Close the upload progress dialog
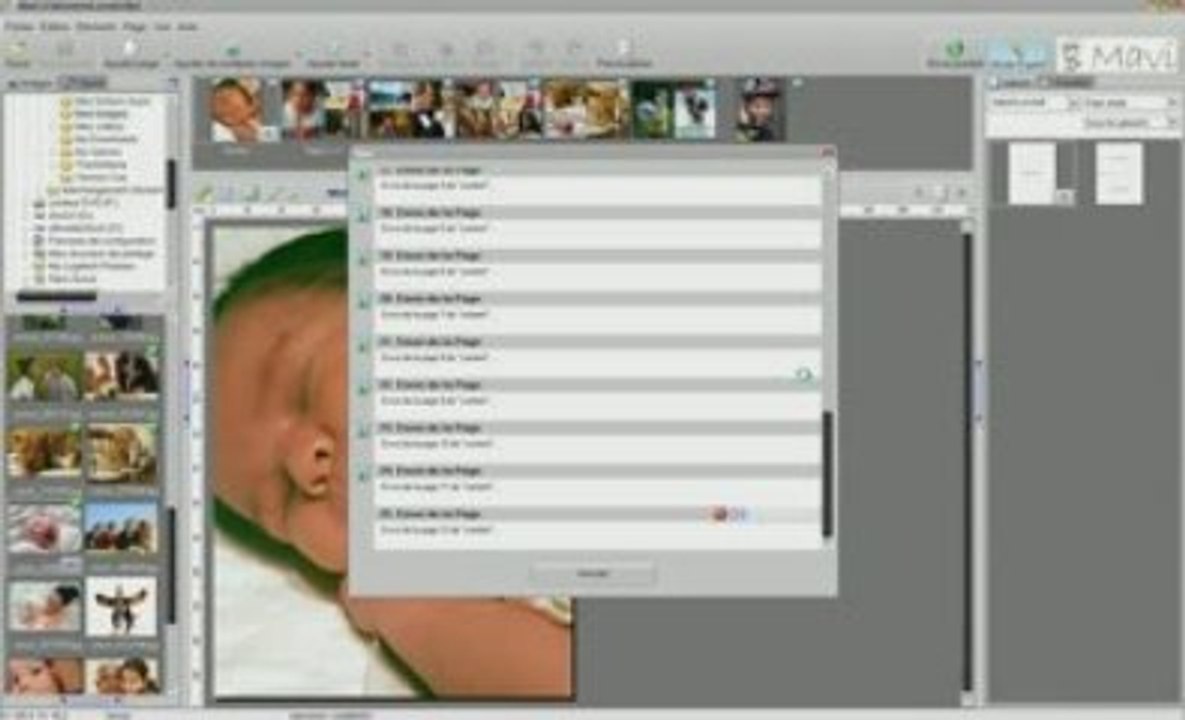The width and height of the screenshot is (1185, 720). (828, 153)
